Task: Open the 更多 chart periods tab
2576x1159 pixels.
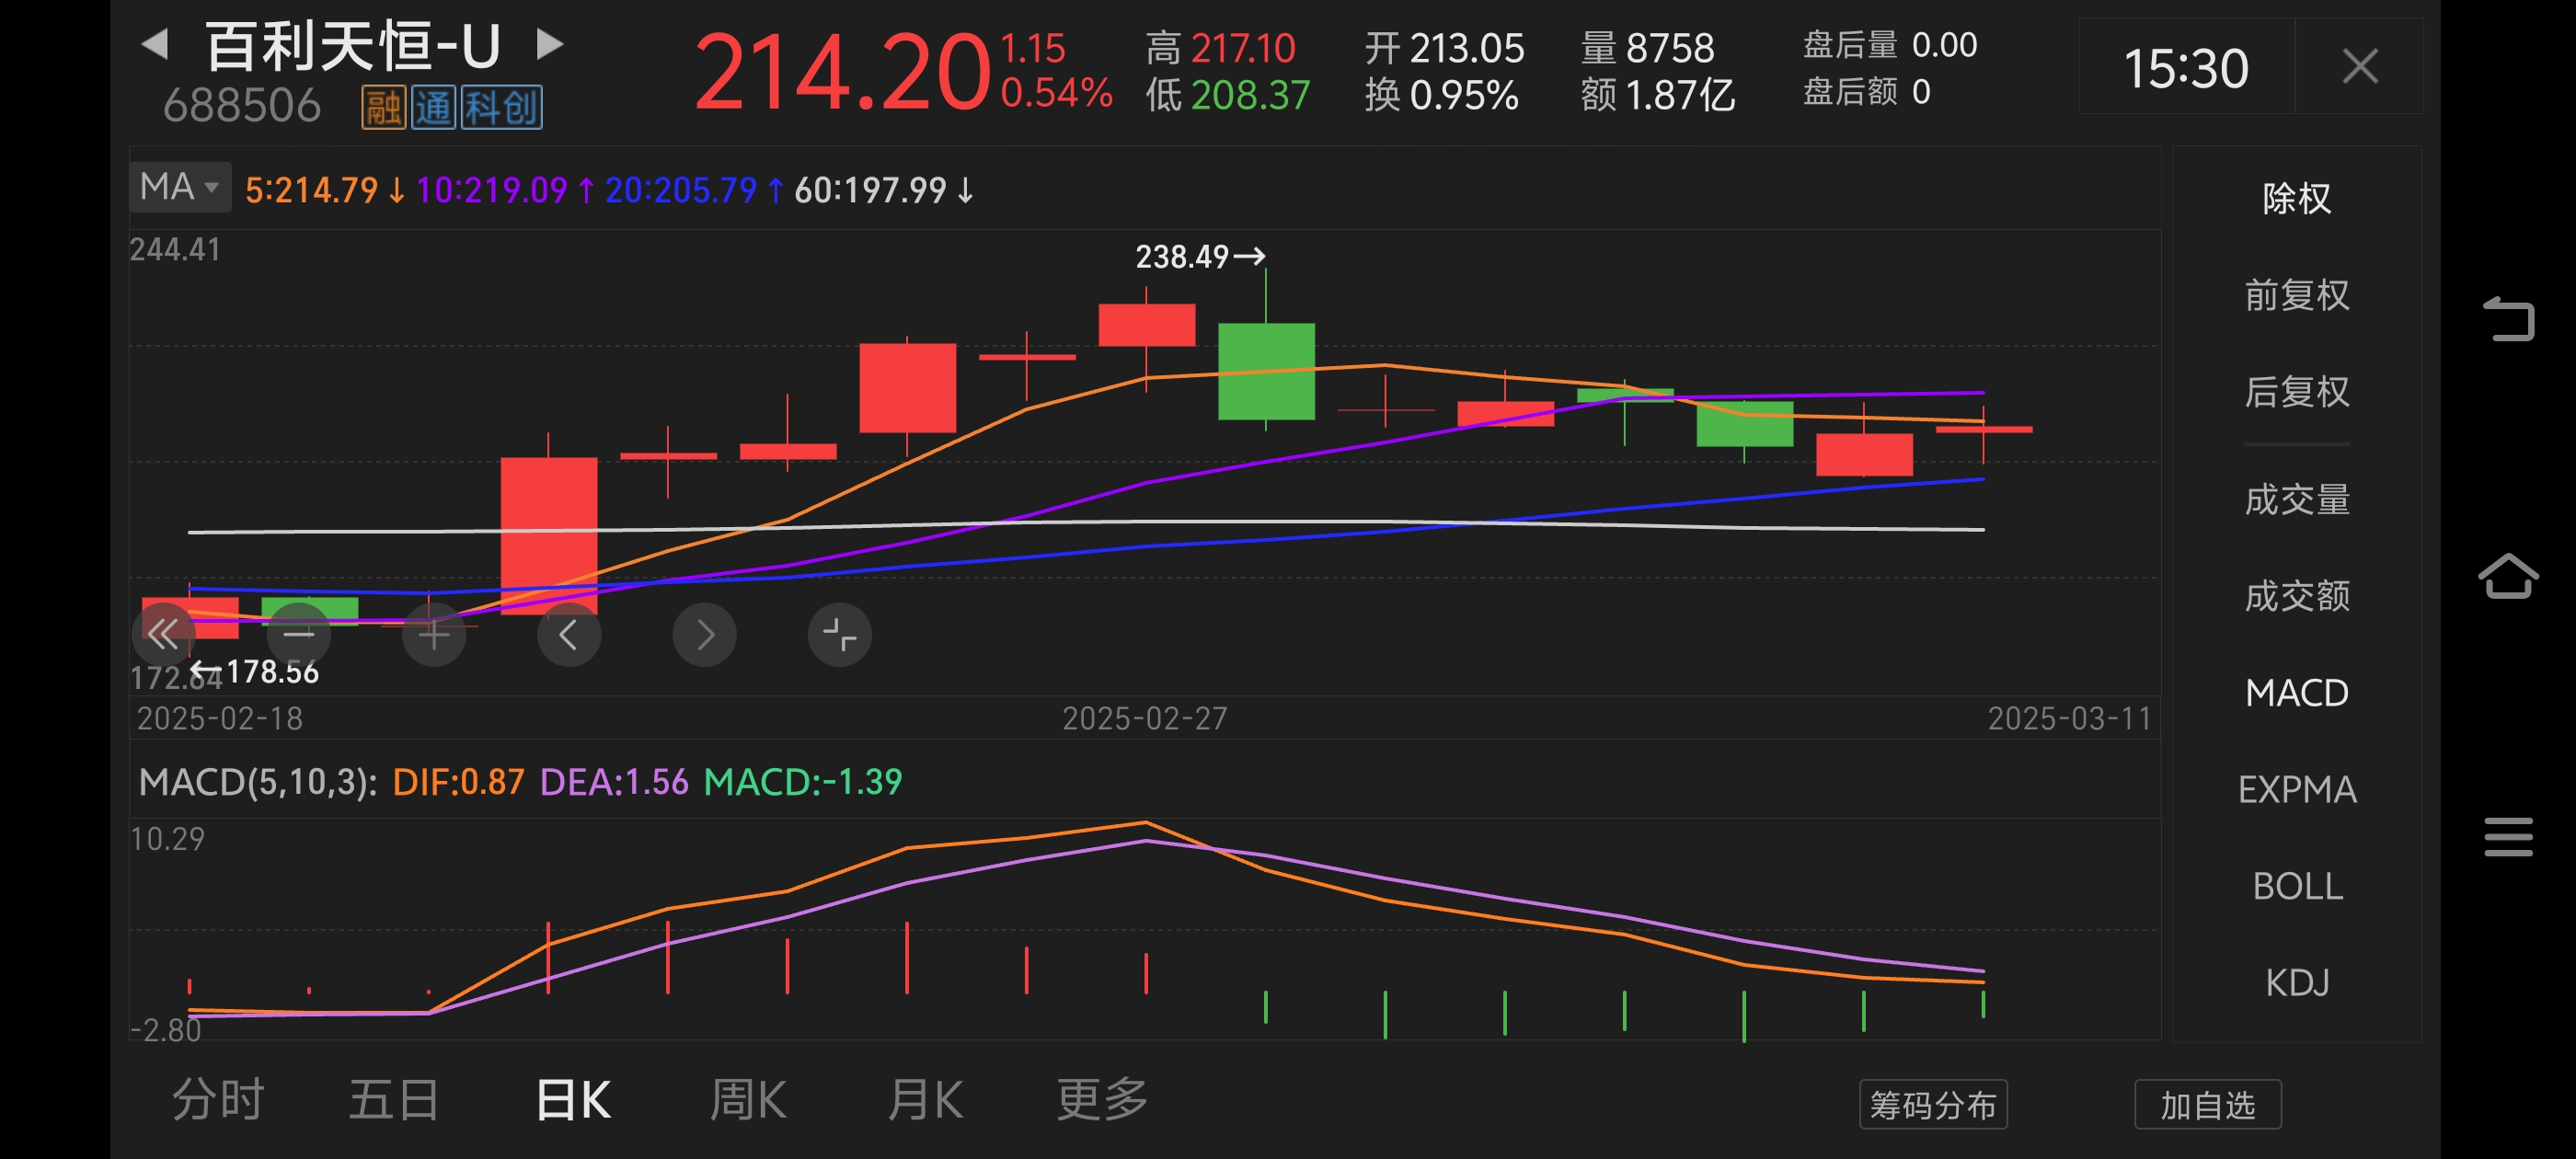Action: pyautogui.click(x=1102, y=1100)
